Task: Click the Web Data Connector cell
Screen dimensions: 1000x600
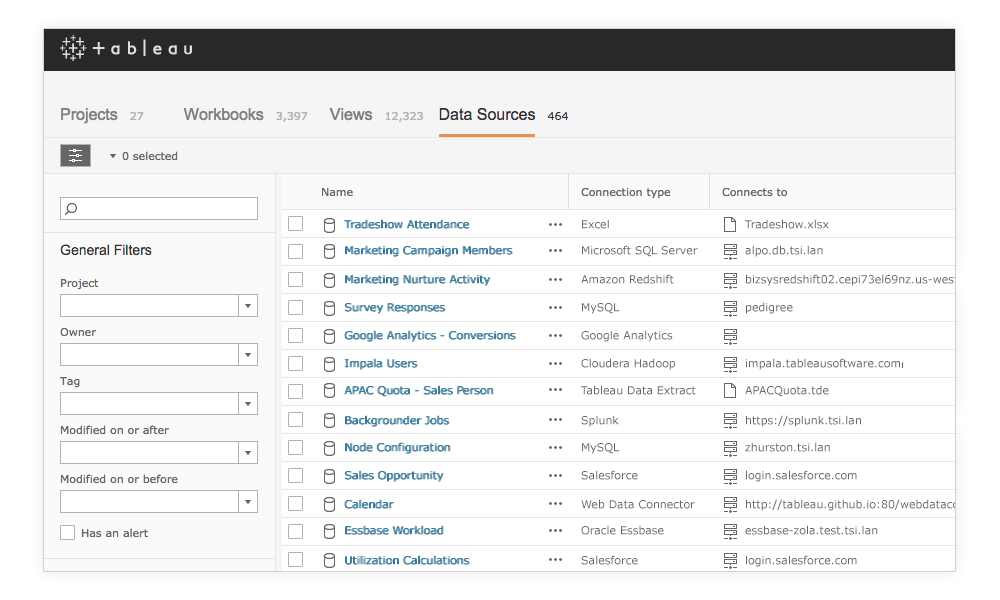Action: (637, 504)
